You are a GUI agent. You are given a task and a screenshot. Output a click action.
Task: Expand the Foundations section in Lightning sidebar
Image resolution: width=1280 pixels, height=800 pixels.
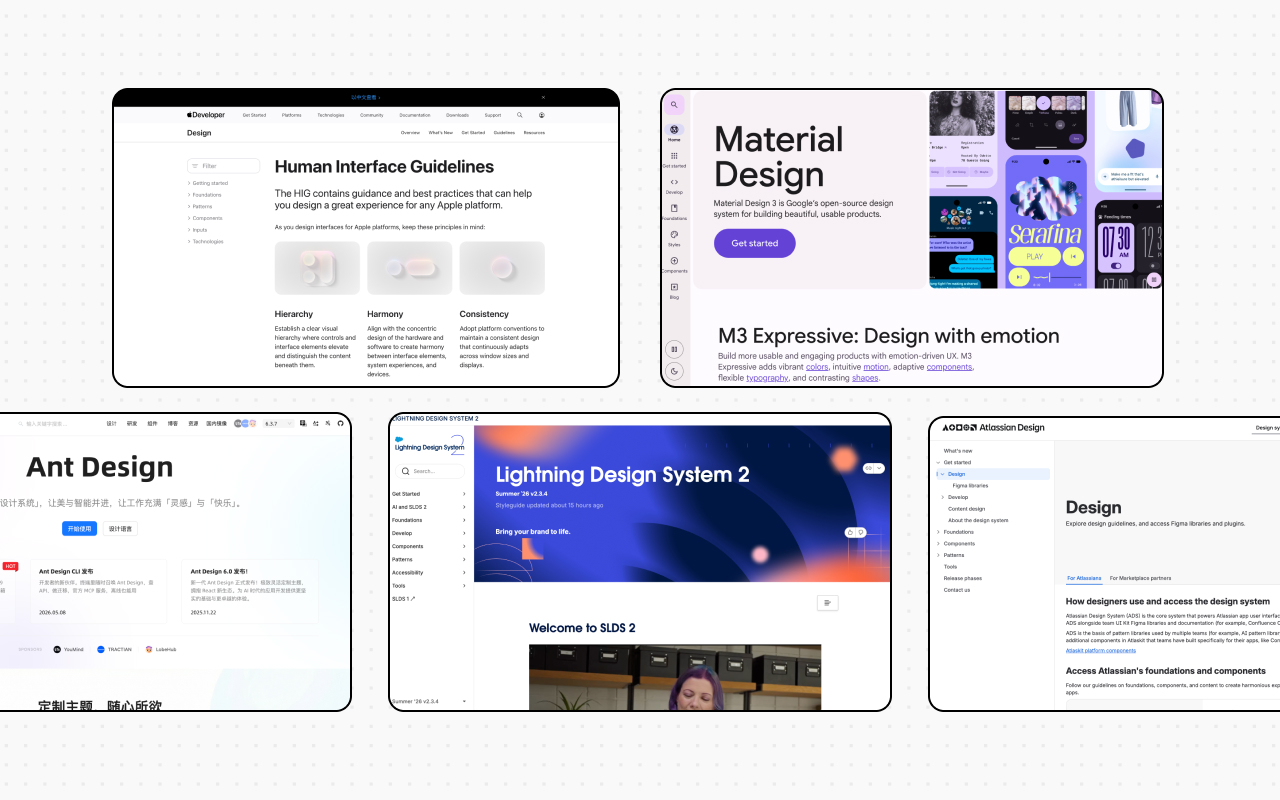coord(429,520)
